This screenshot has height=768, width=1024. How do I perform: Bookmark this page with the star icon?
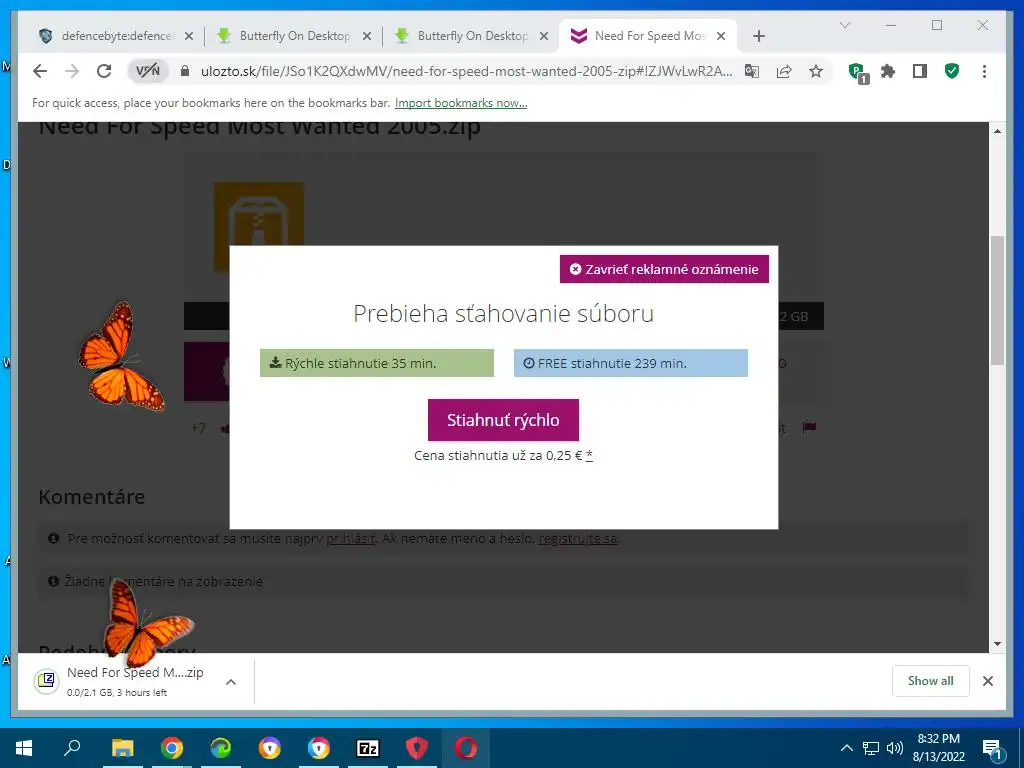(x=816, y=71)
